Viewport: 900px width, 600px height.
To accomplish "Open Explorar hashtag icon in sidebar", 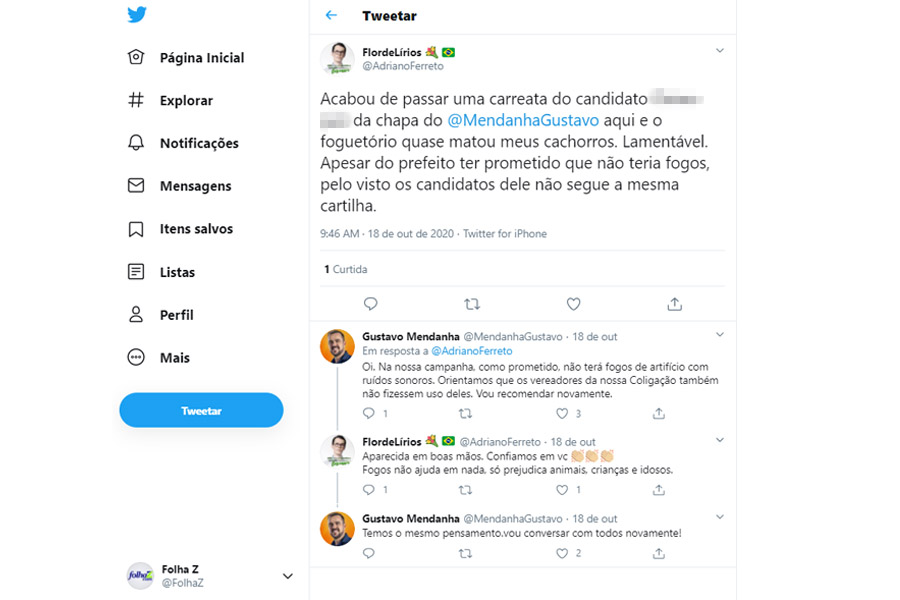I will pos(136,100).
